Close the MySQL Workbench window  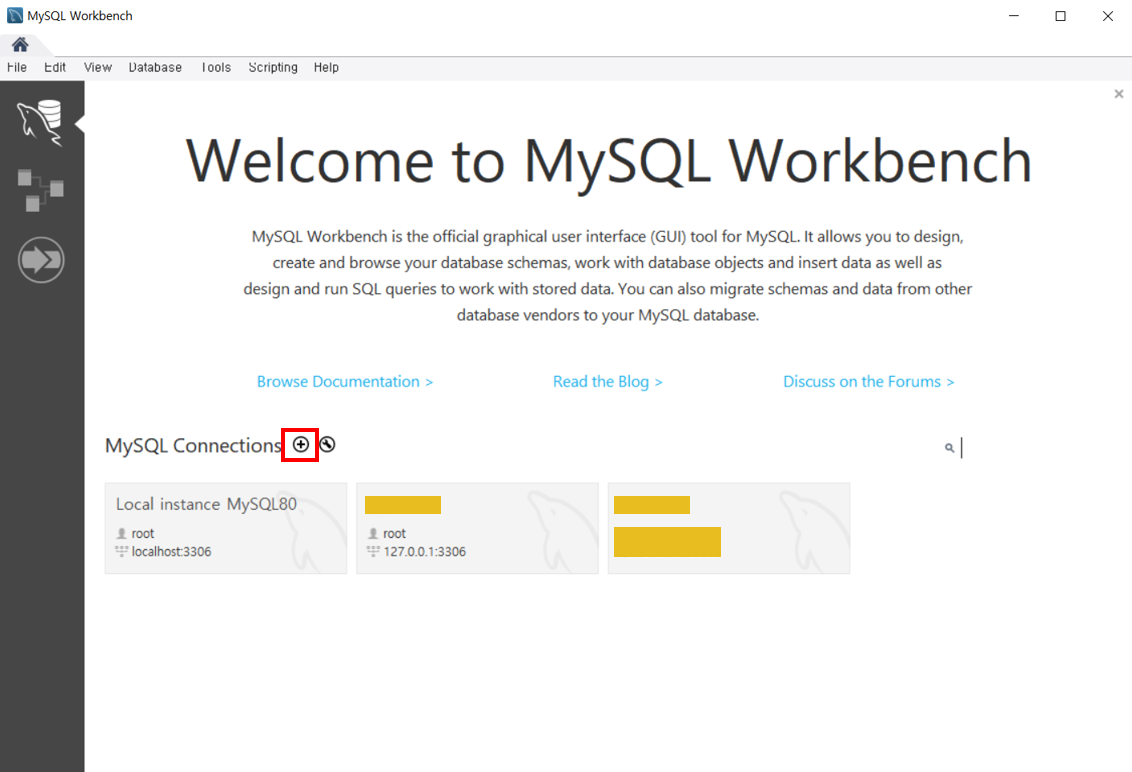tap(1107, 16)
